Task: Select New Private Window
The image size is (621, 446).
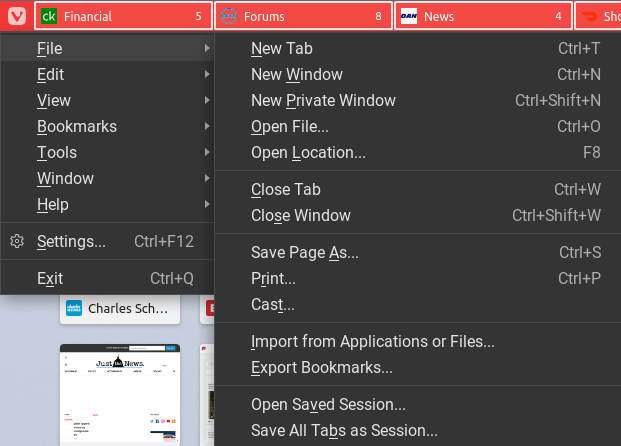Action: click(323, 100)
